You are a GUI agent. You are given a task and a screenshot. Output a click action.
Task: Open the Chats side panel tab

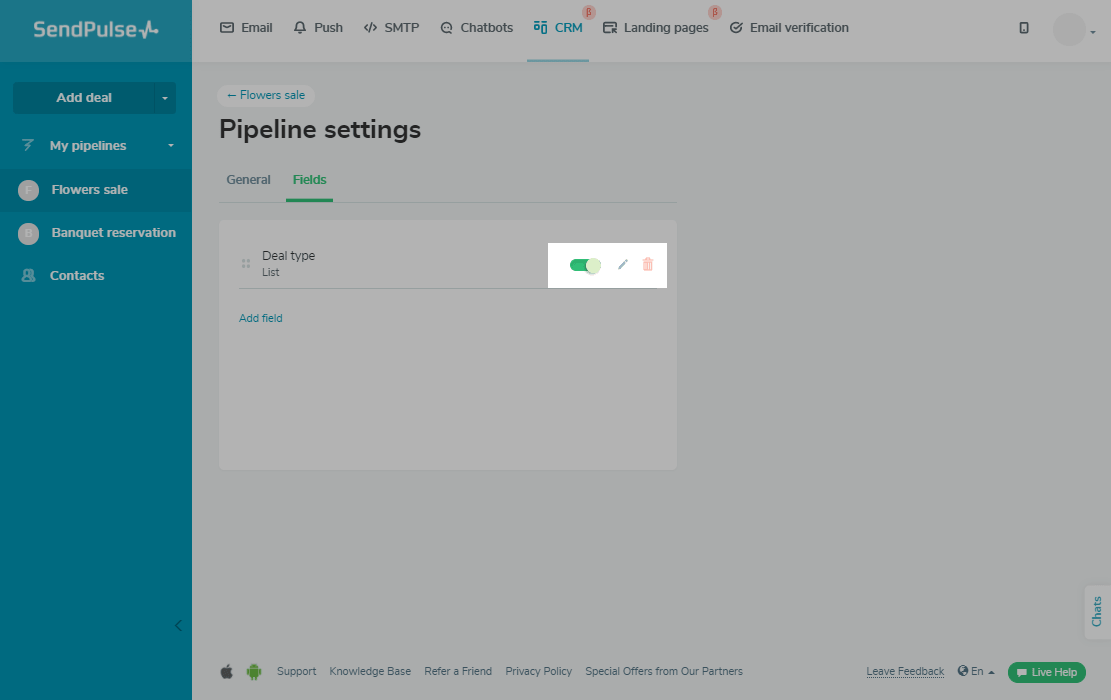(x=1097, y=611)
